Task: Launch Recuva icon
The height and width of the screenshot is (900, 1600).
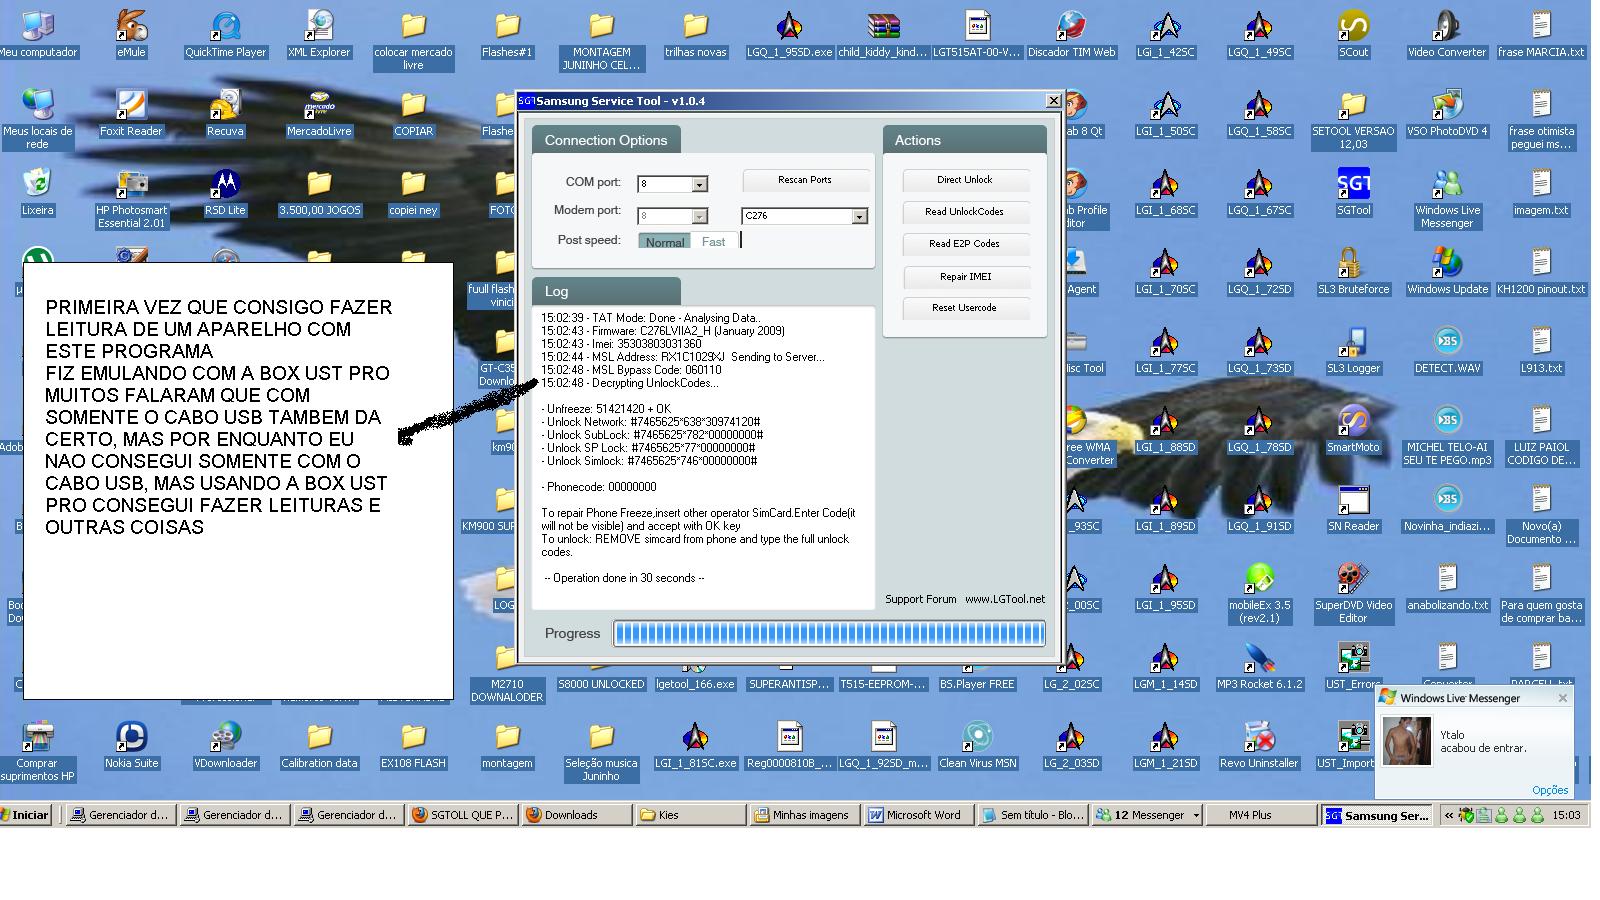Action: point(225,113)
